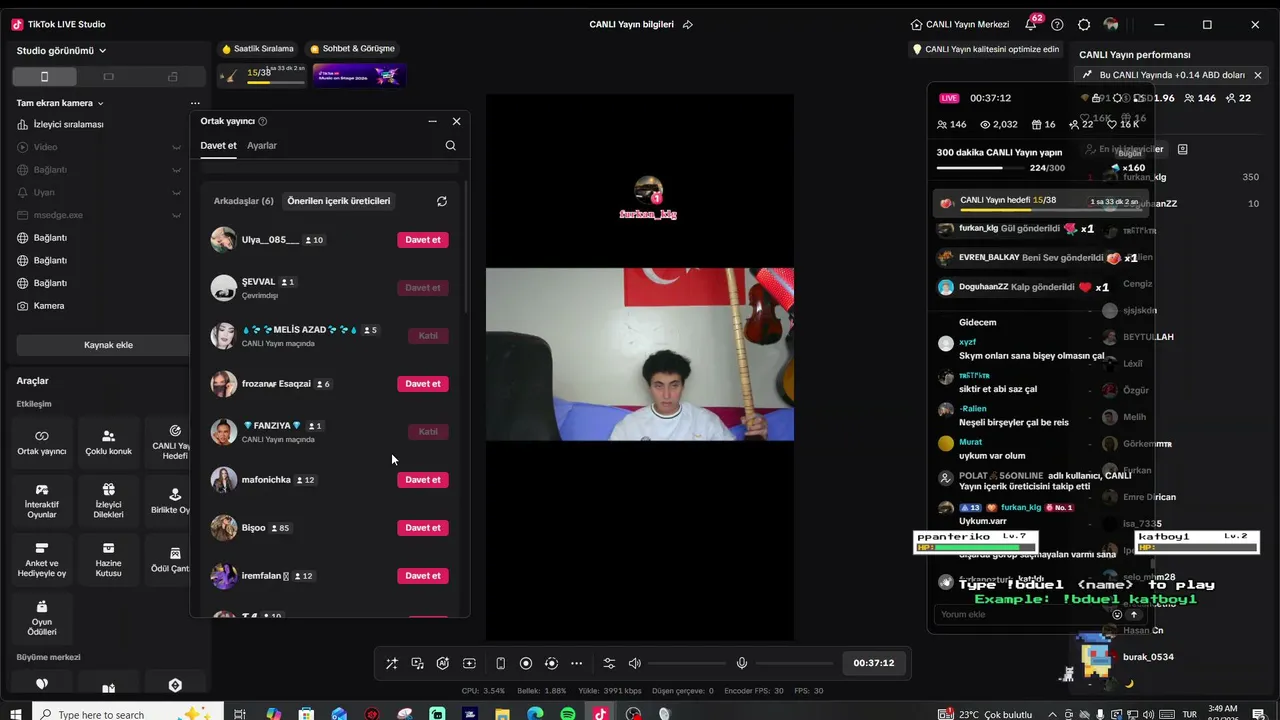This screenshot has height=720, width=1280.
Task: Click the record circle icon
Action: [x=526, y=663]
